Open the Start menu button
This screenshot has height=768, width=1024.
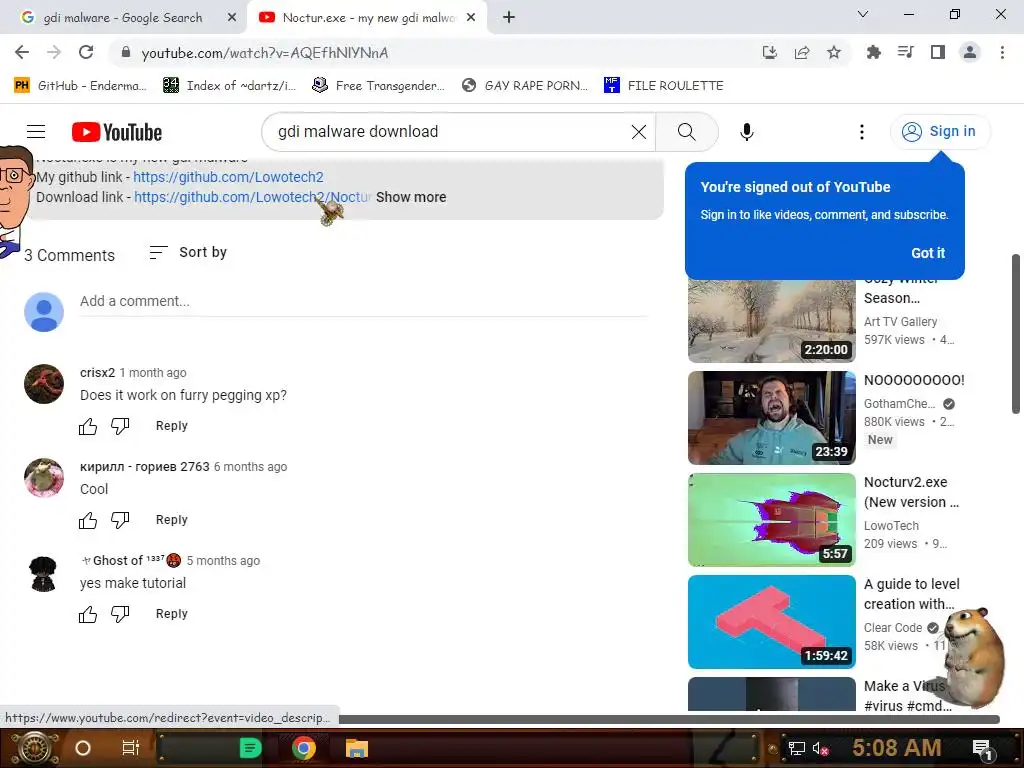[34, 748]
